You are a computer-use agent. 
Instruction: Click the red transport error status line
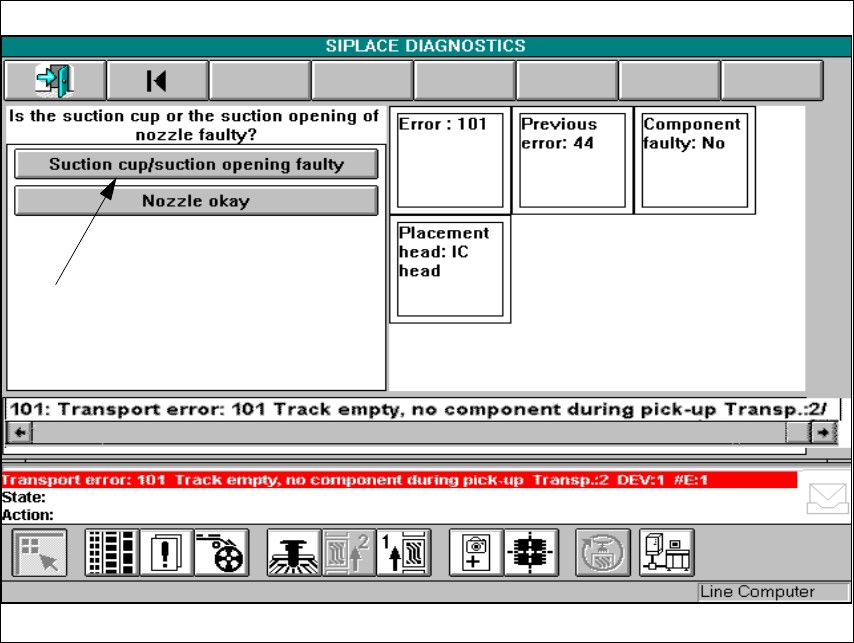click(399, 480)
